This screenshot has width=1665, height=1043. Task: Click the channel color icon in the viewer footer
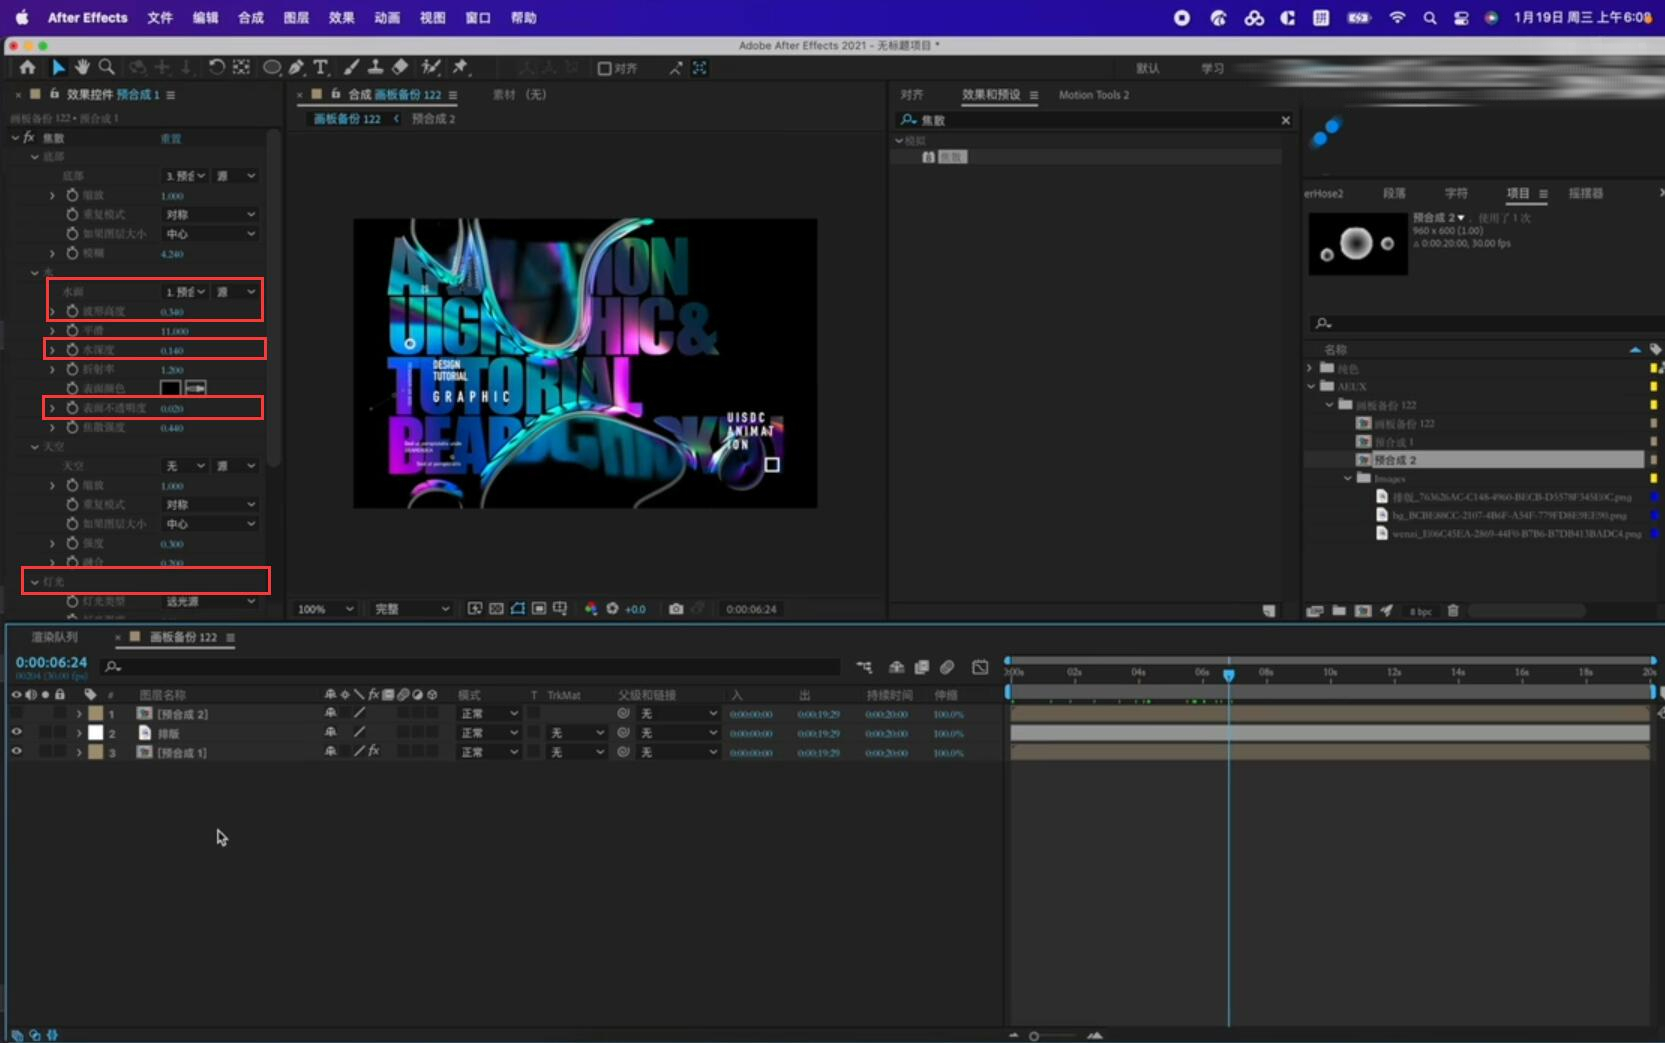(x=591, y=608)
